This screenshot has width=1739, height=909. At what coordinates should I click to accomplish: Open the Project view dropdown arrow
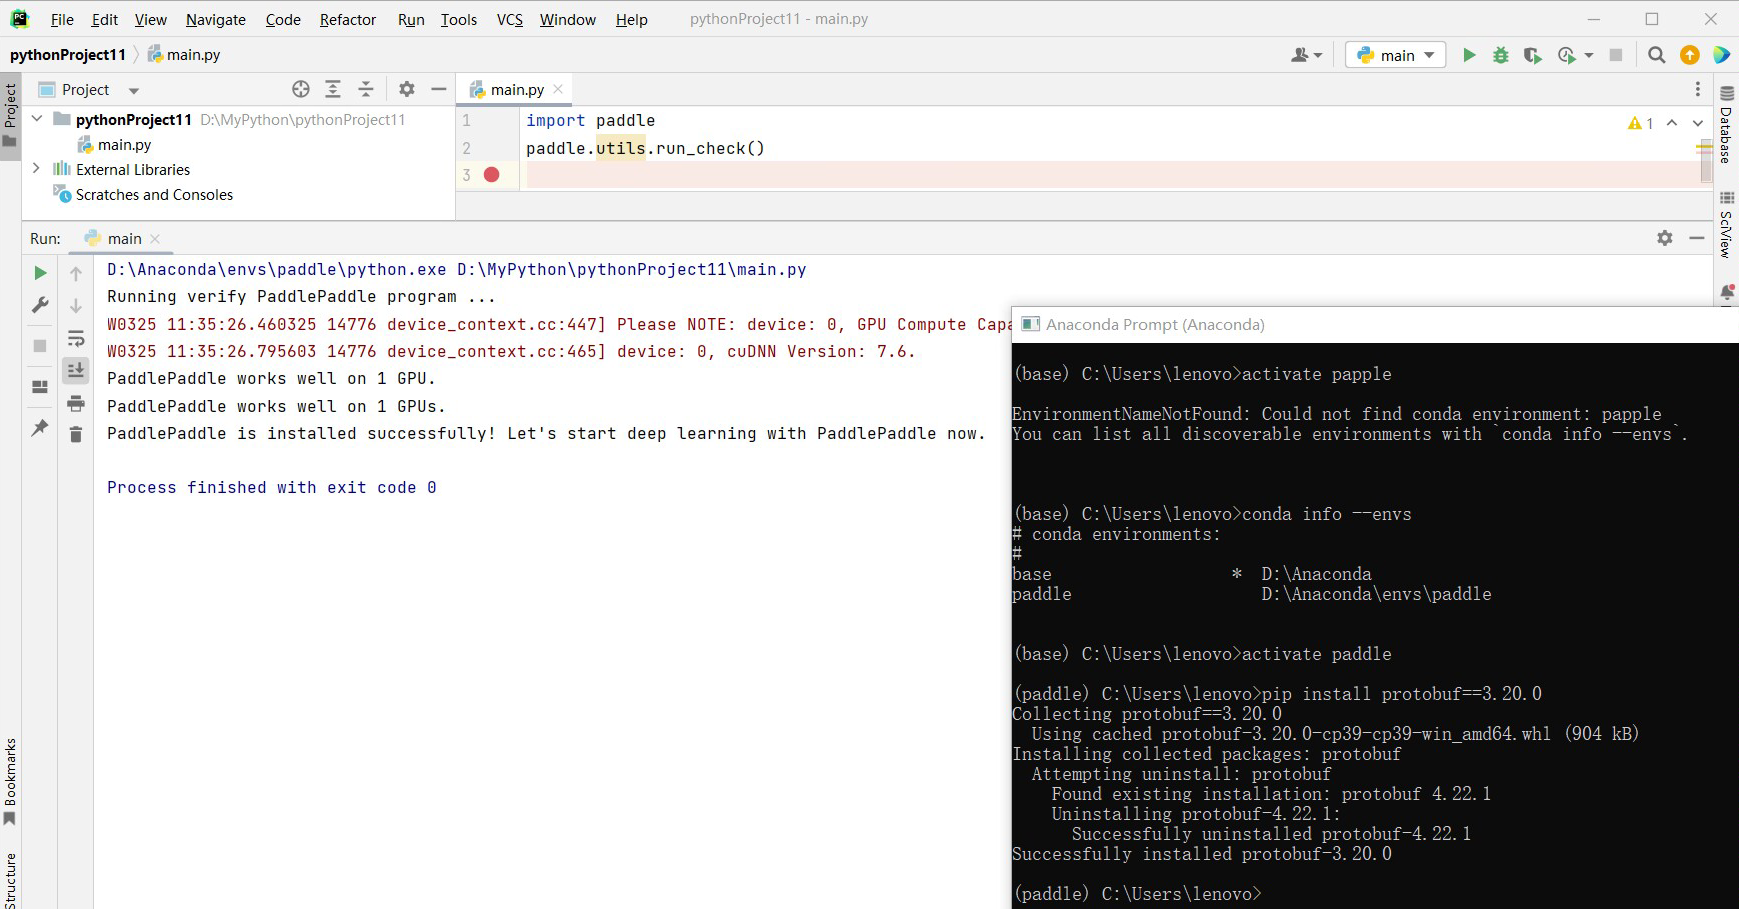click(x=134, y=90)
